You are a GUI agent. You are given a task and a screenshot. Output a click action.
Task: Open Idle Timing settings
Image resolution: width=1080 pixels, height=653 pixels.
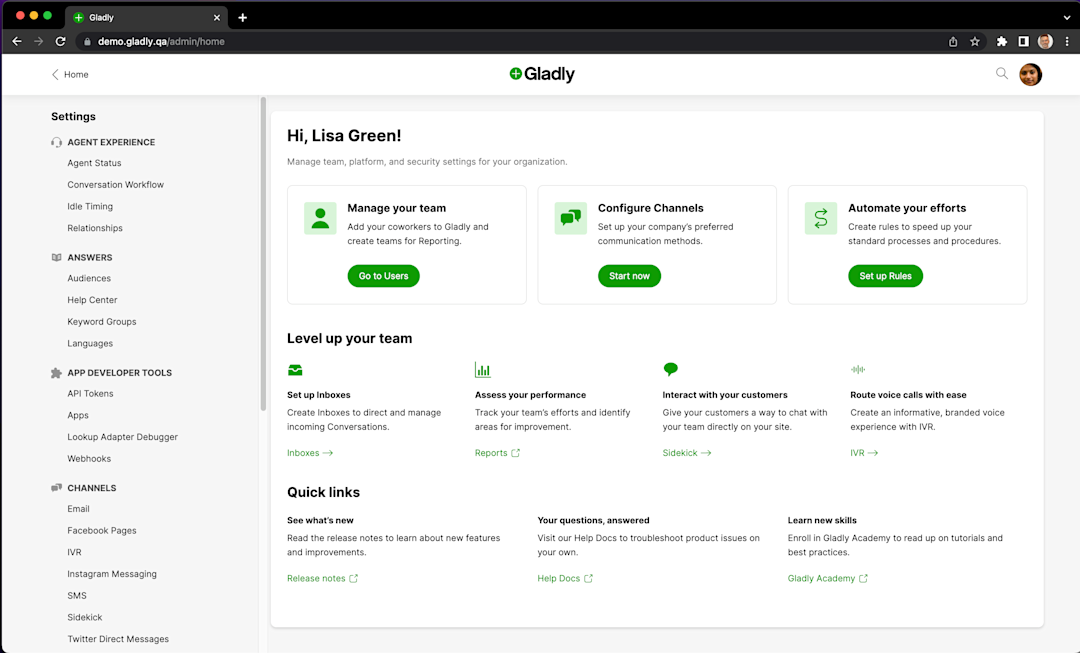coord(90,206)
